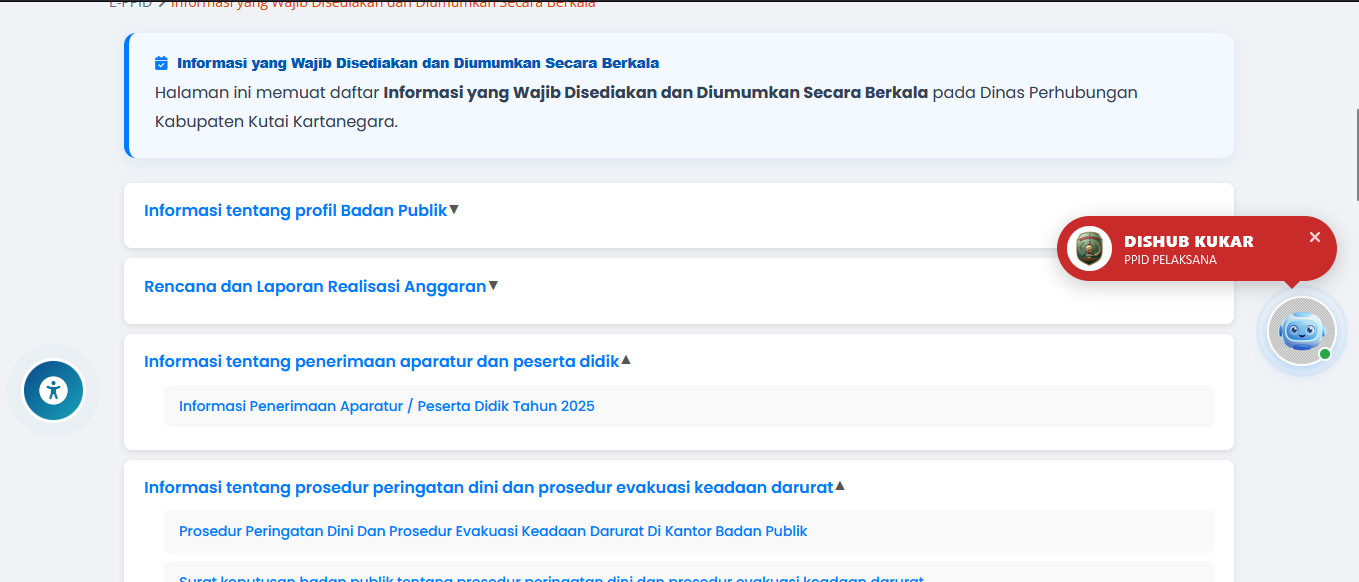The image size is (1359, 582).
Task: Close the DISHUB KUKAR popup
Action: coord(1315,237)
